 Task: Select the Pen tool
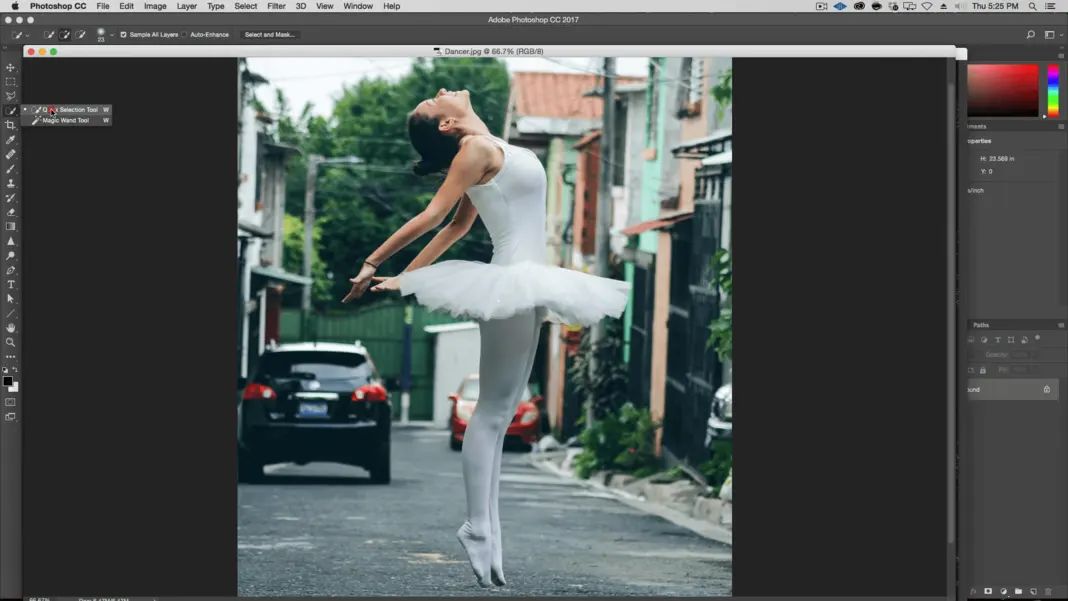click(x=10, y=270)
